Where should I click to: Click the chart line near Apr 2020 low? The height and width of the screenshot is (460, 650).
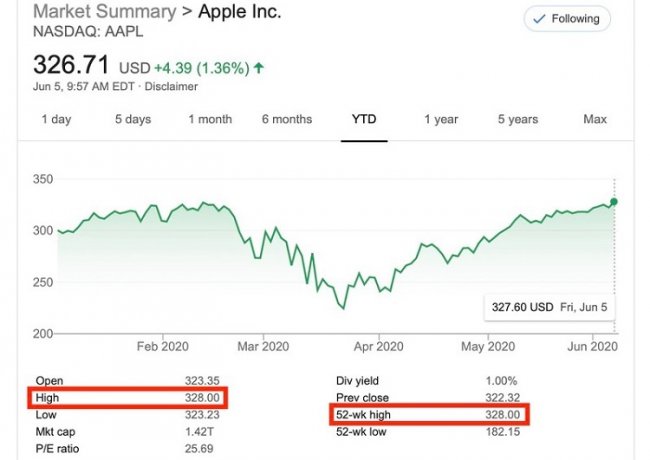pos(345,307)
